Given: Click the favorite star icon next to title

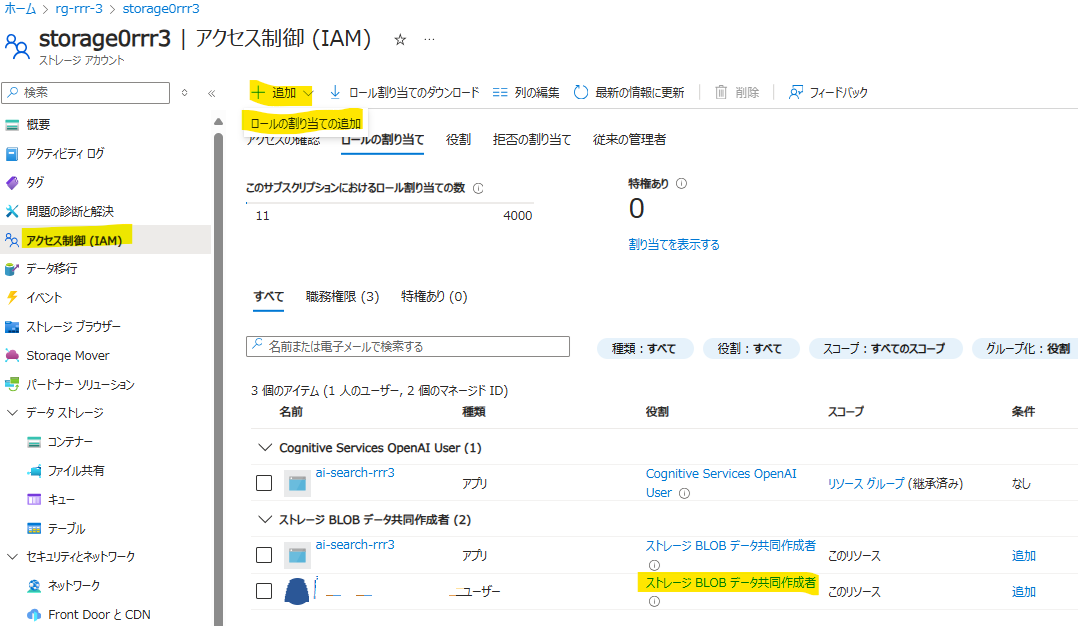Looking at the screenshot, I should (400, 40).
